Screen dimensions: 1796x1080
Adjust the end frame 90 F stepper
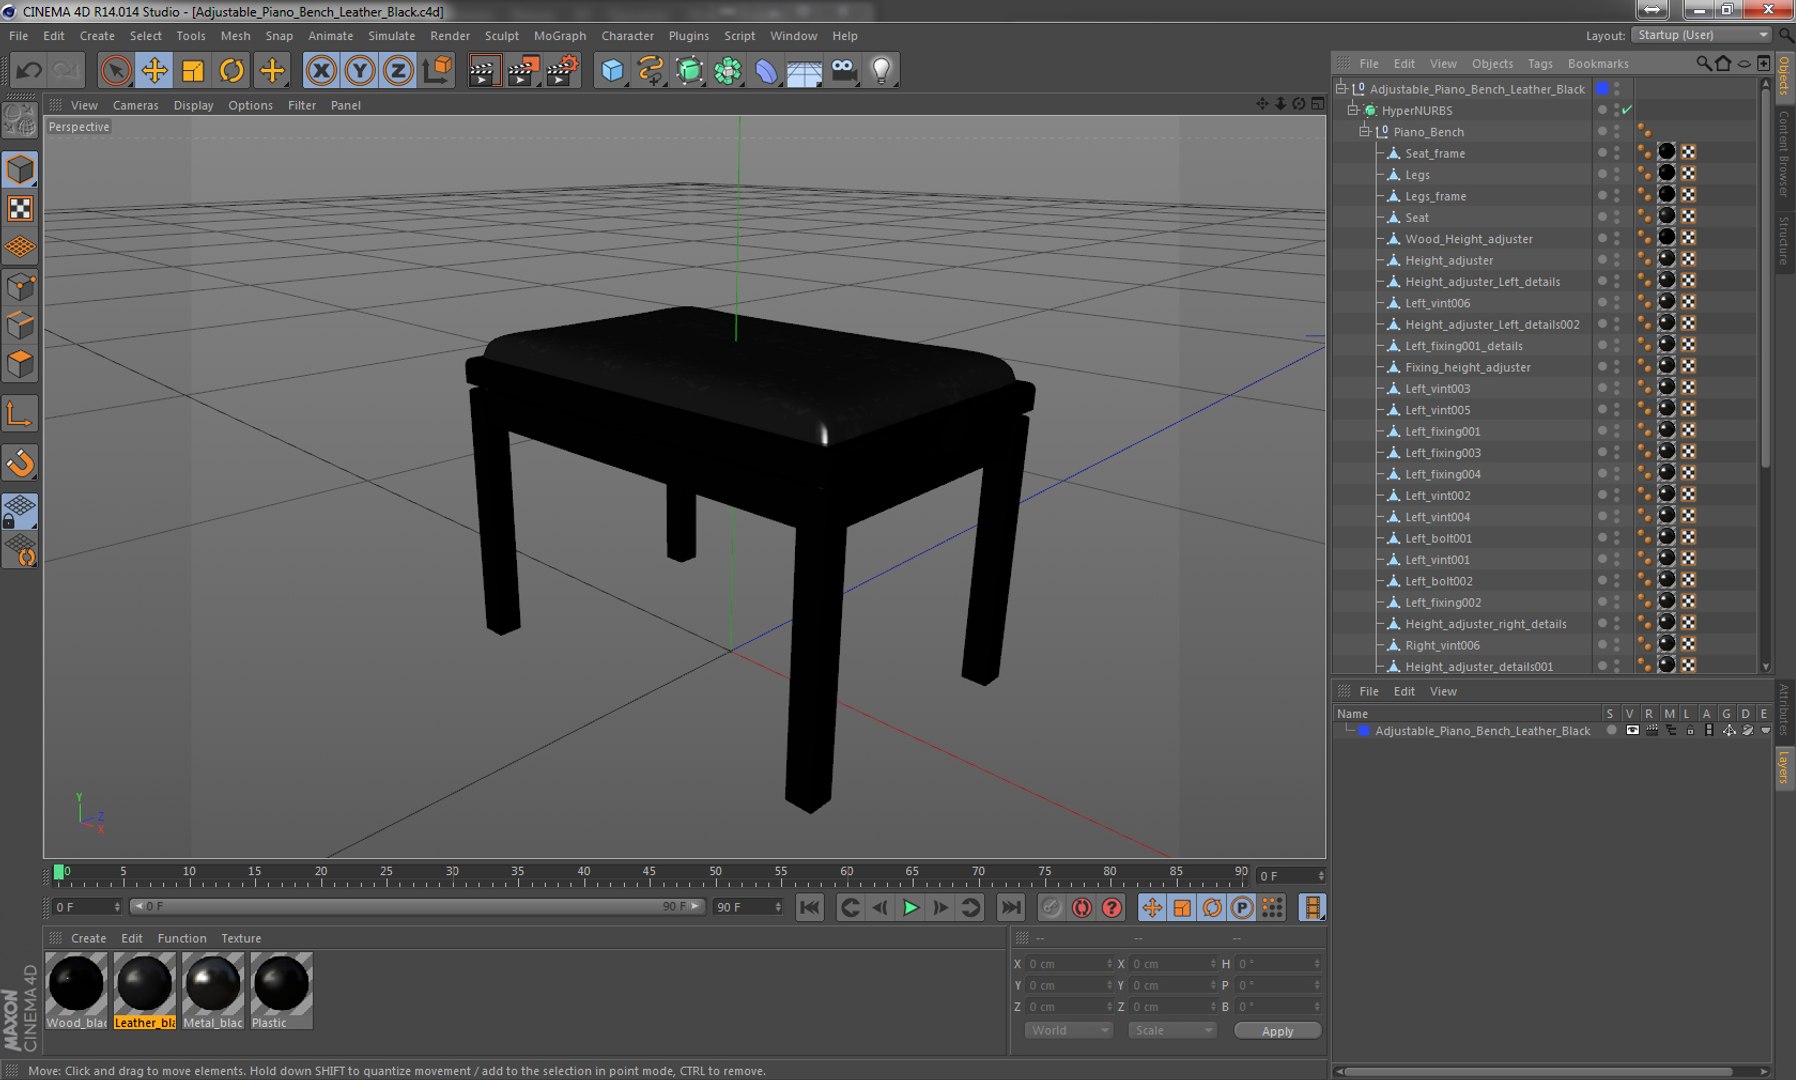pos(778,907)
